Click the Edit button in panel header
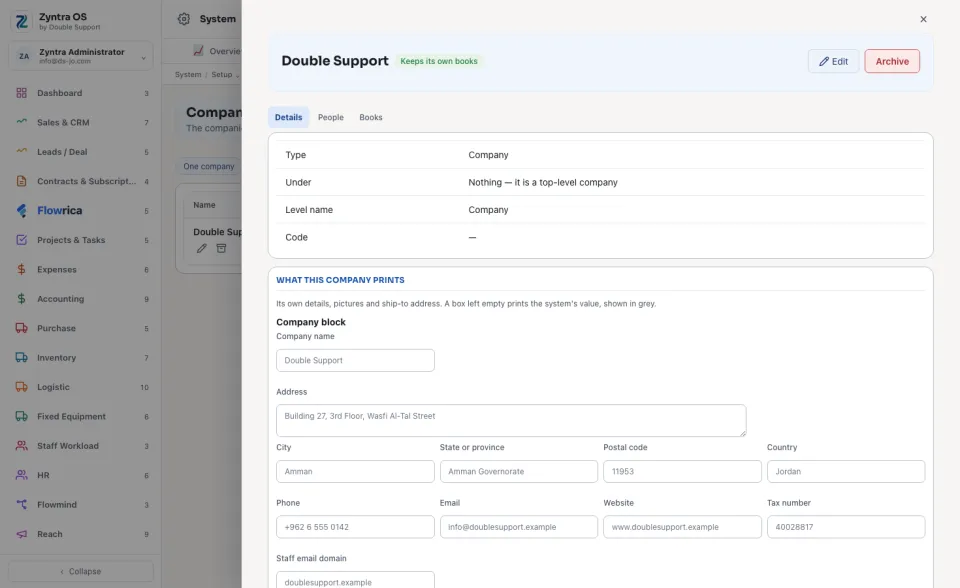 [833, 61]
